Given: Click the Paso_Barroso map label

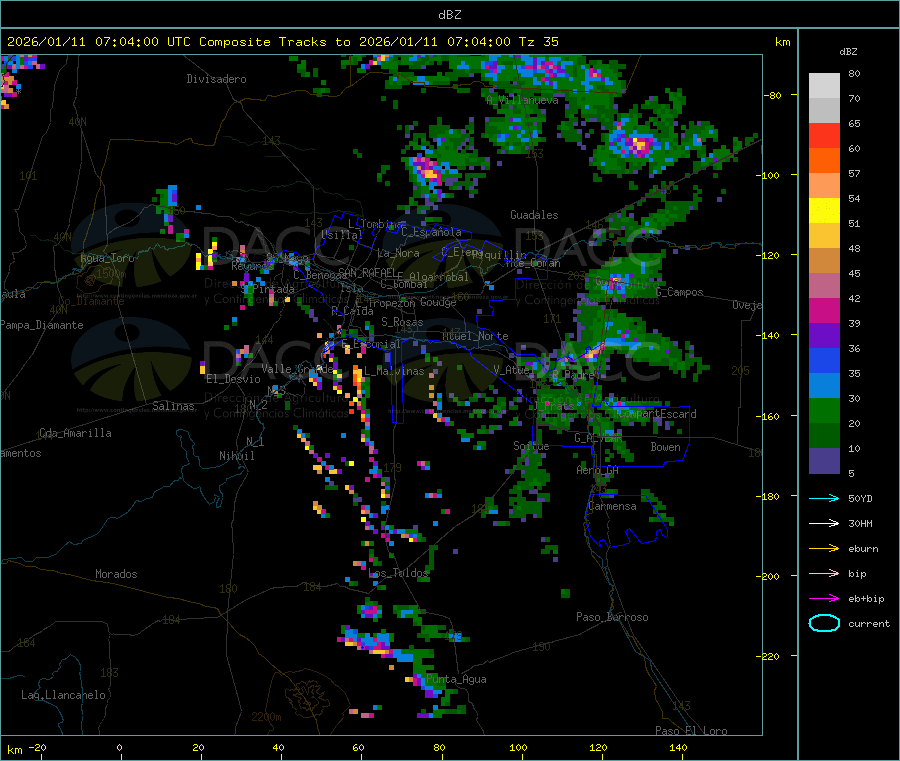Looking at the screenshot, I should [612, 617].
